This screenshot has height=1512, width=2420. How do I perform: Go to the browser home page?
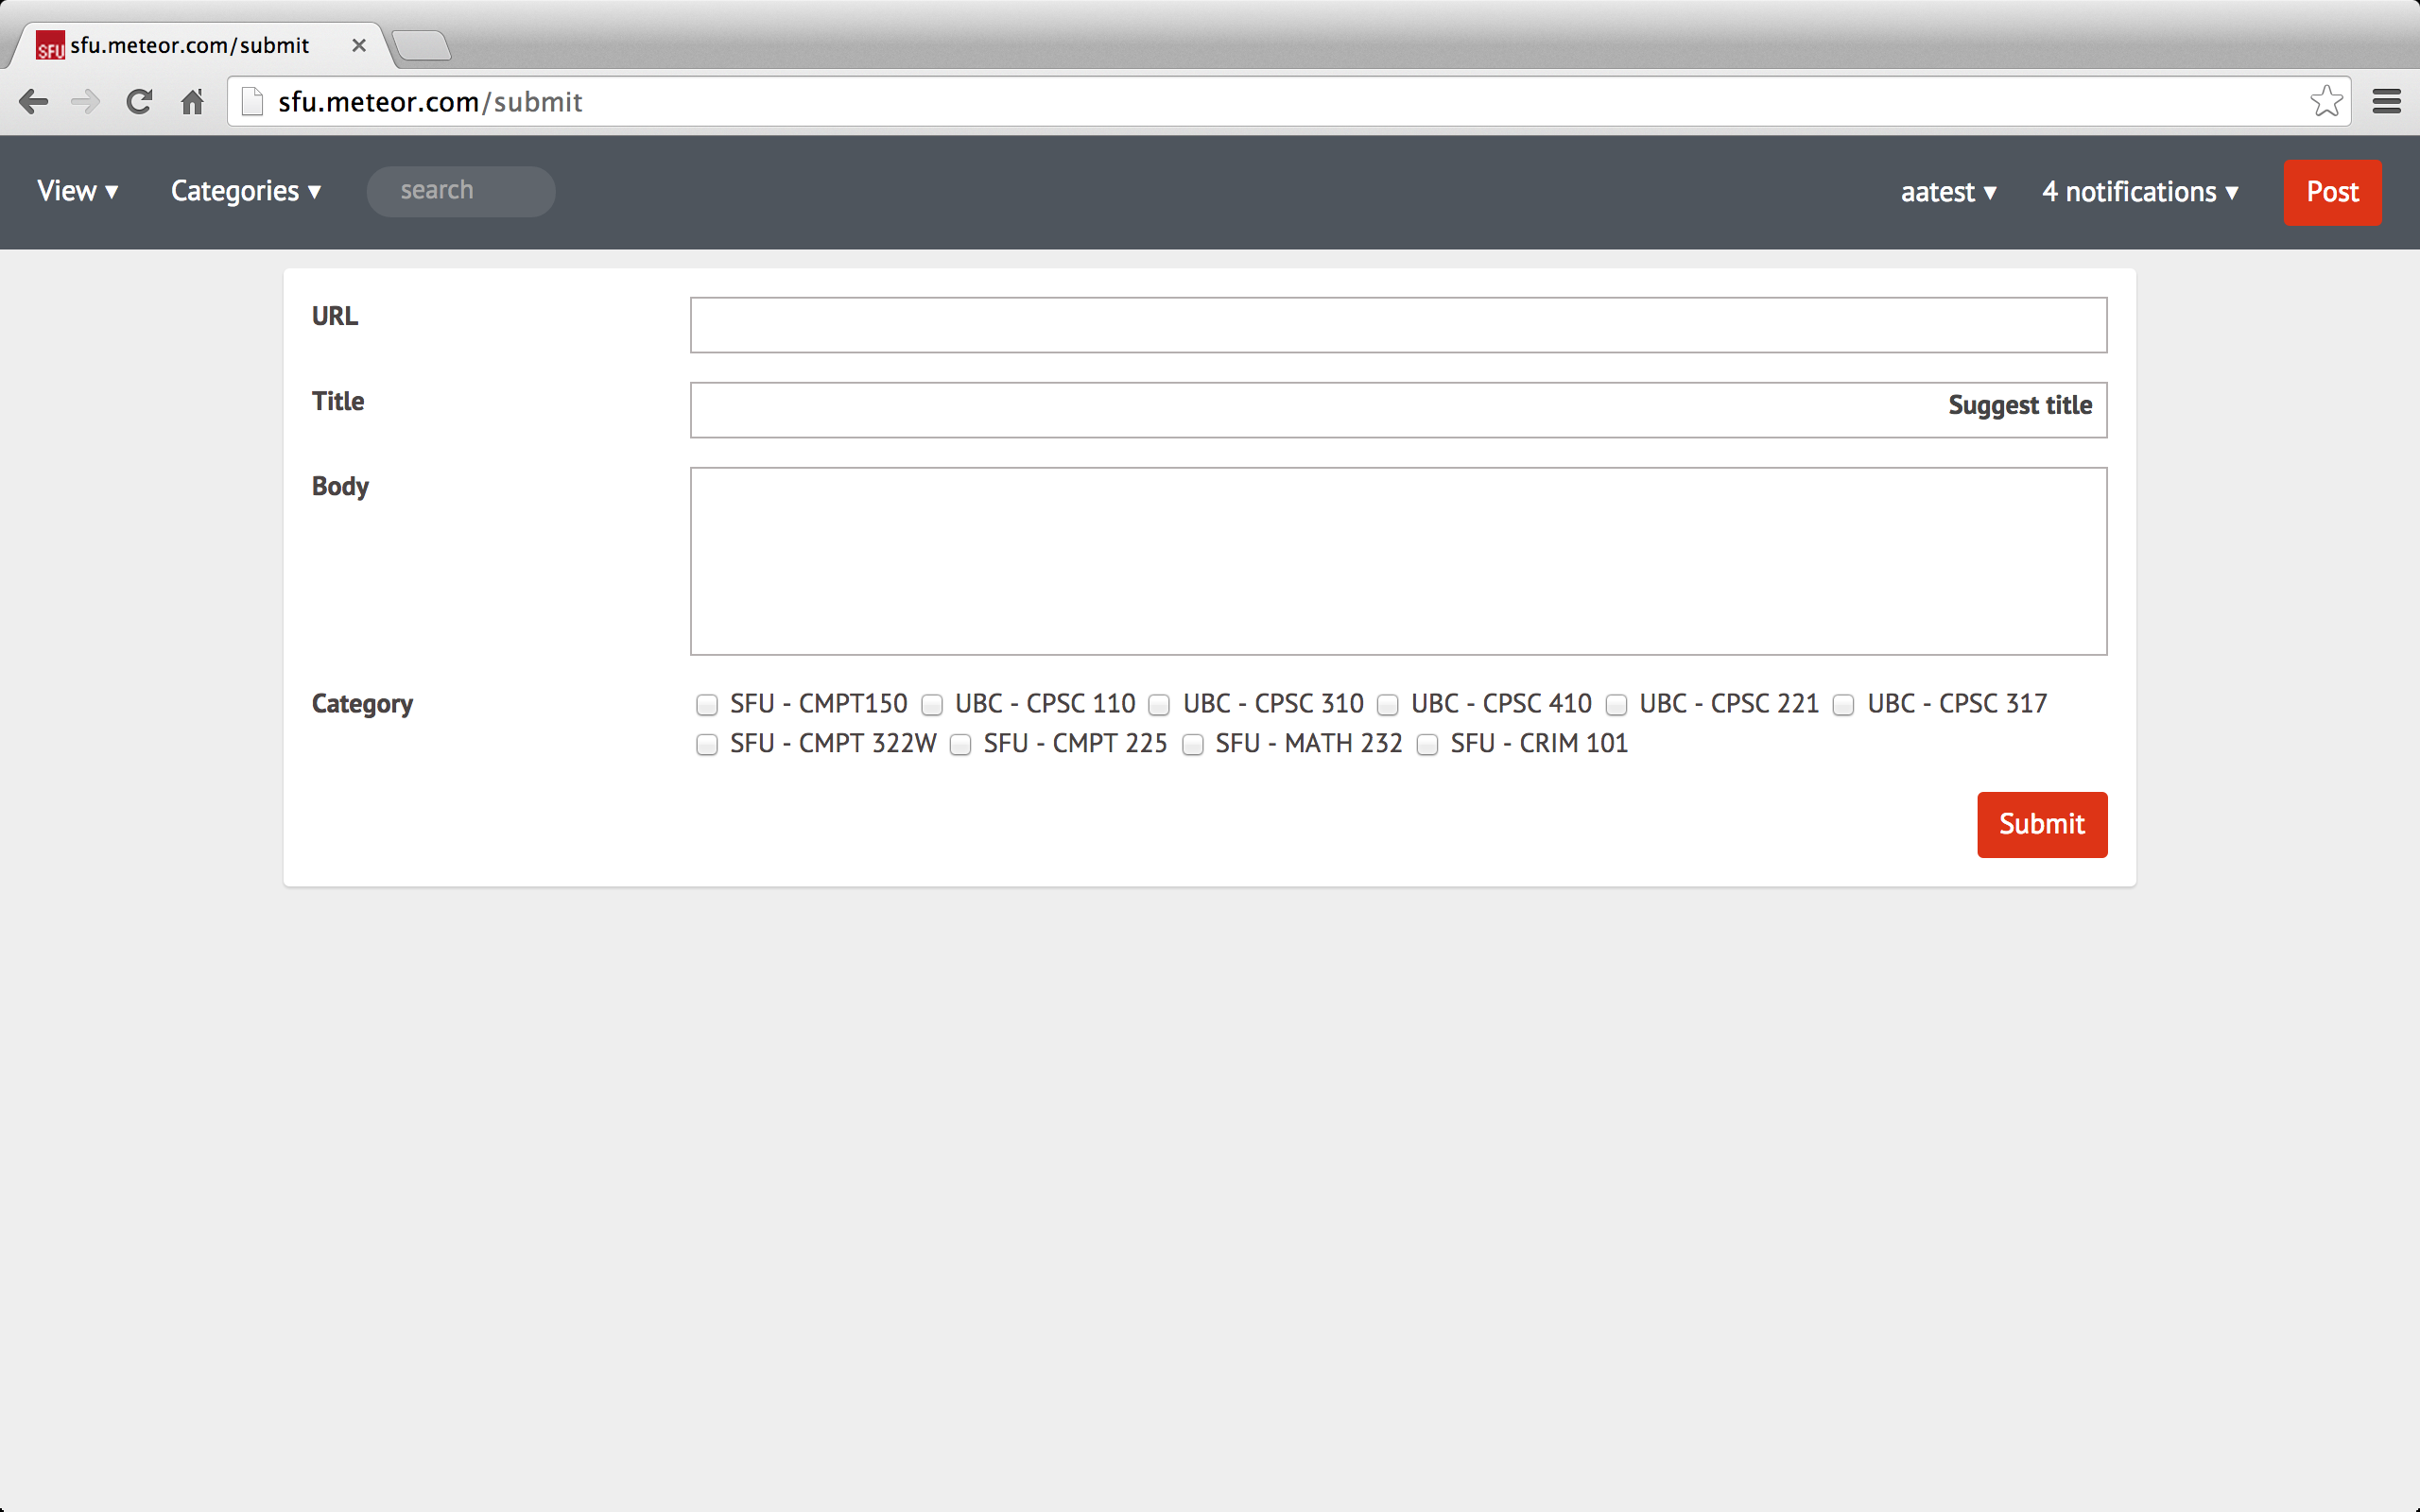click(192, 102)
